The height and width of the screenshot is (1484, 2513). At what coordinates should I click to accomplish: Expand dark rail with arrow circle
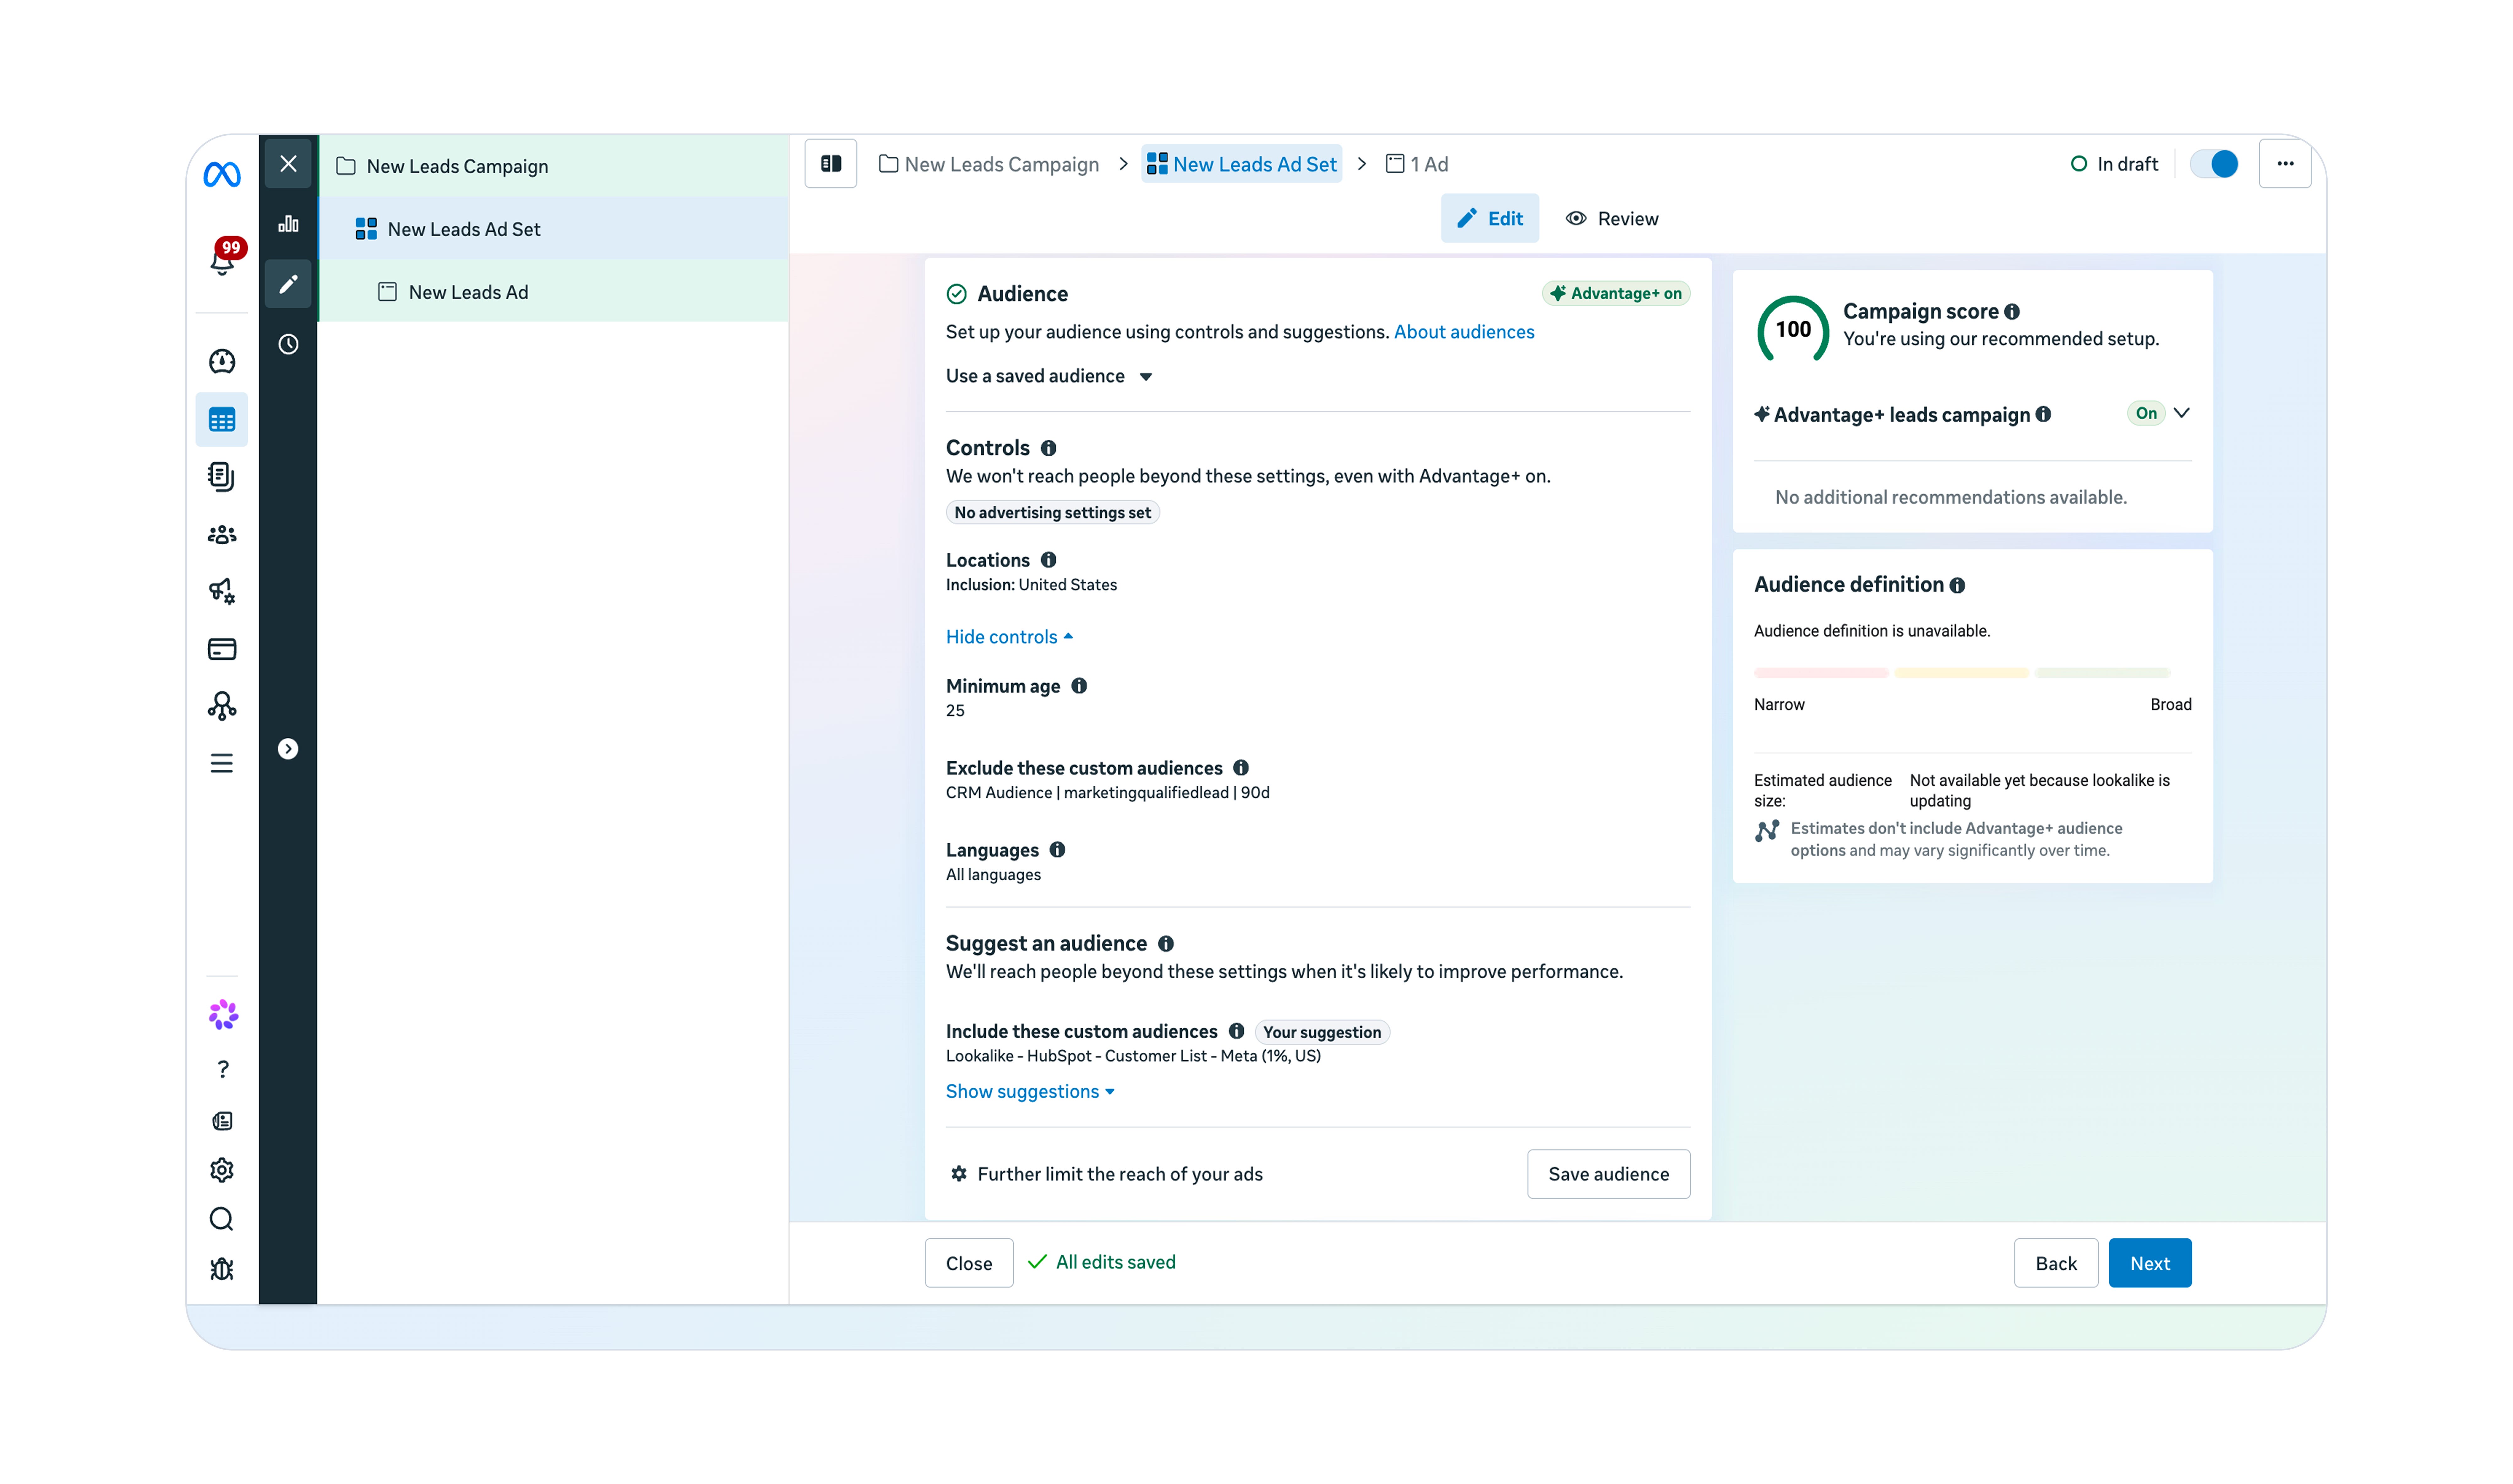288,749
